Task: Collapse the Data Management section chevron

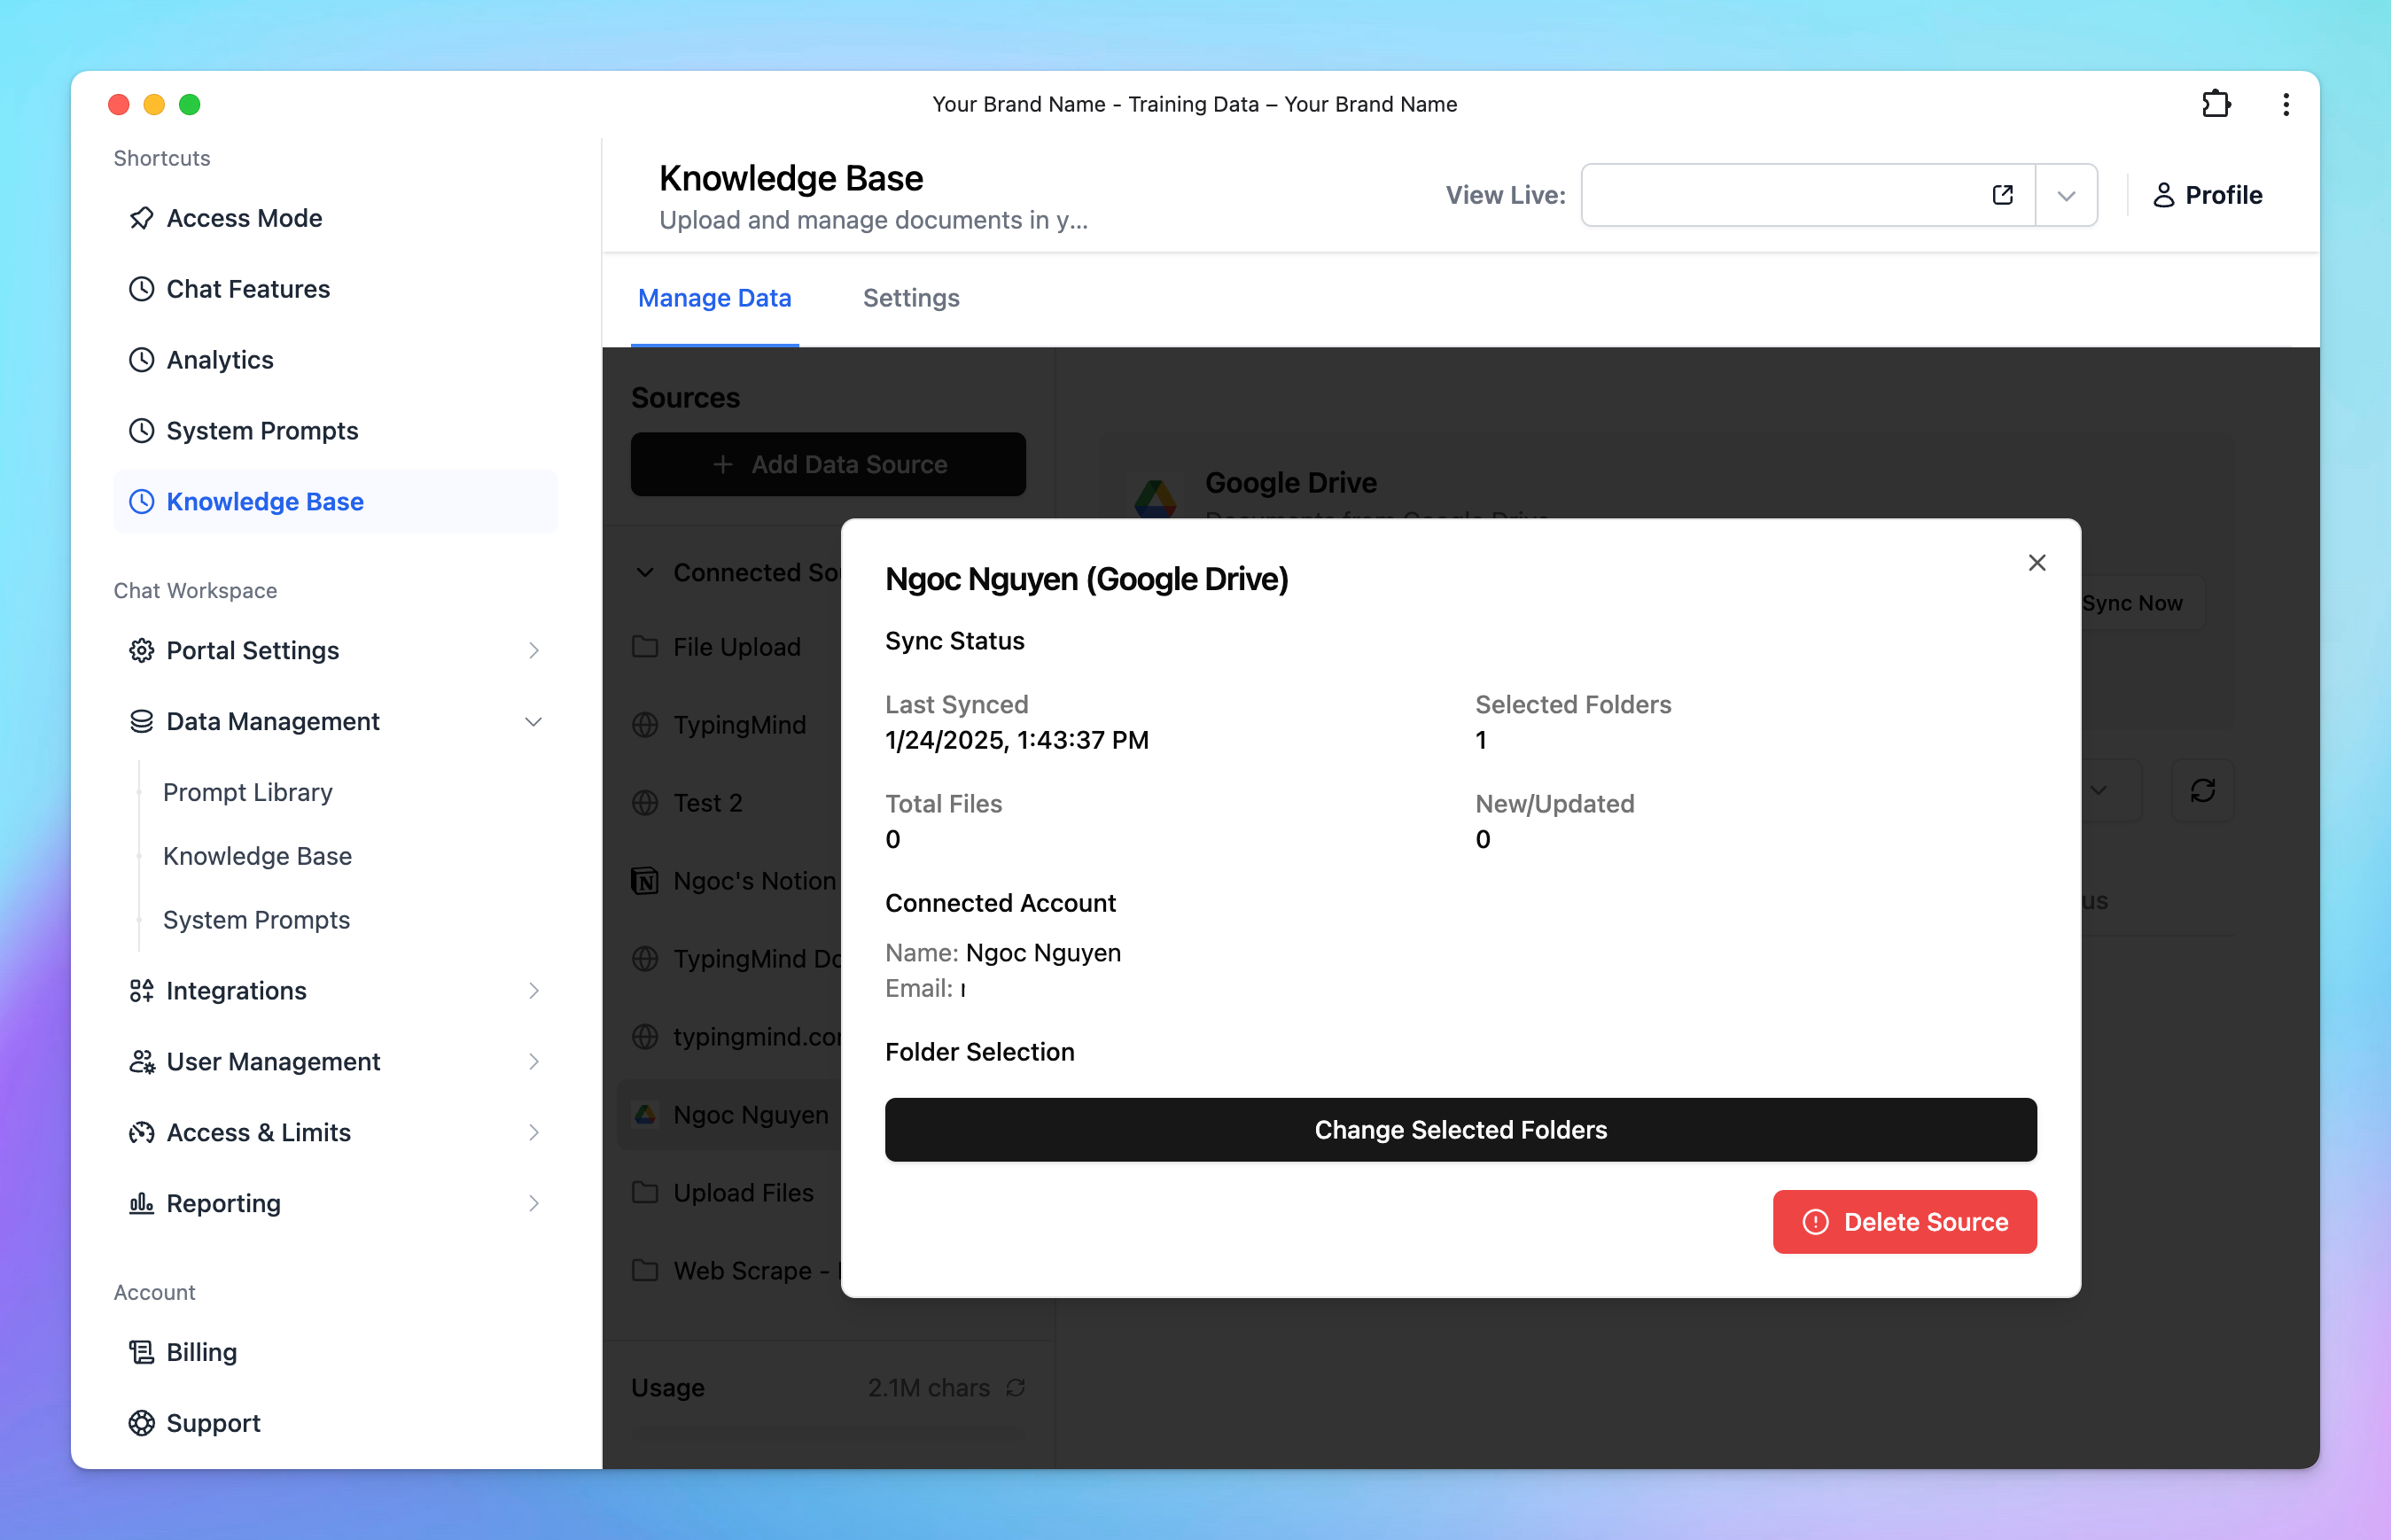Action: 534,722
